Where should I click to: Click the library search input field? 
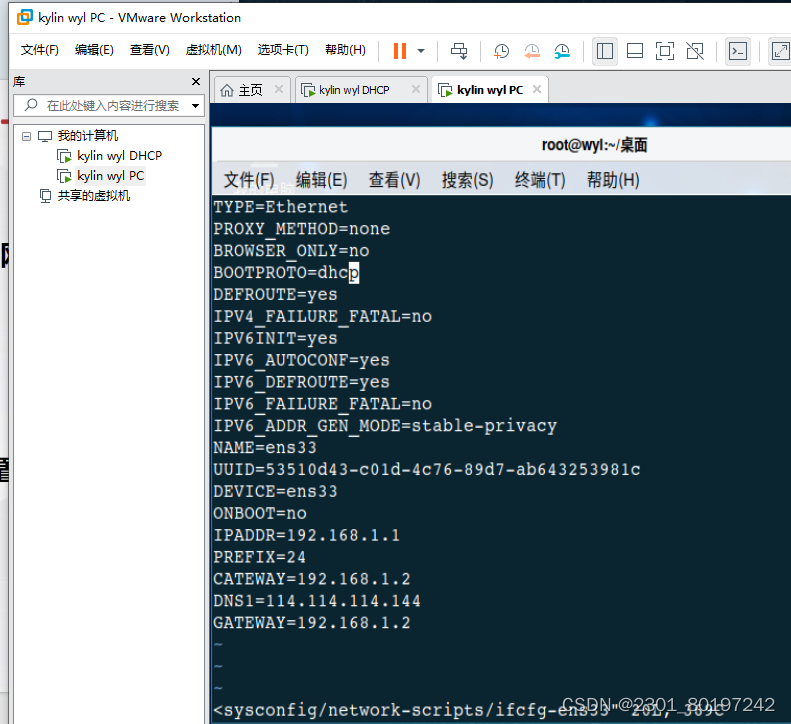tap(109, 105)
